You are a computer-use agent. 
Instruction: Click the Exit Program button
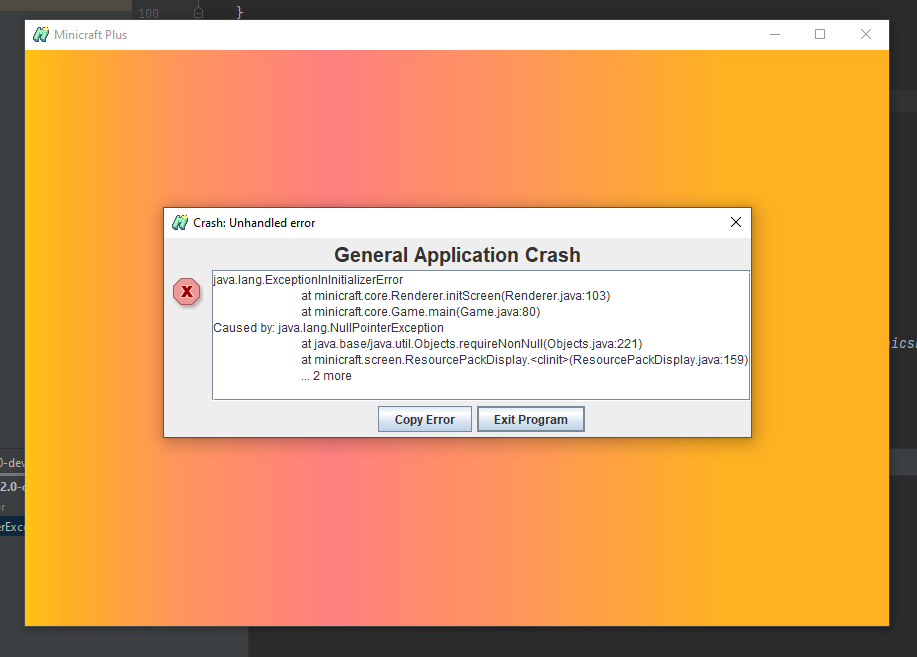pyautogui.click(x=530, y=419)
